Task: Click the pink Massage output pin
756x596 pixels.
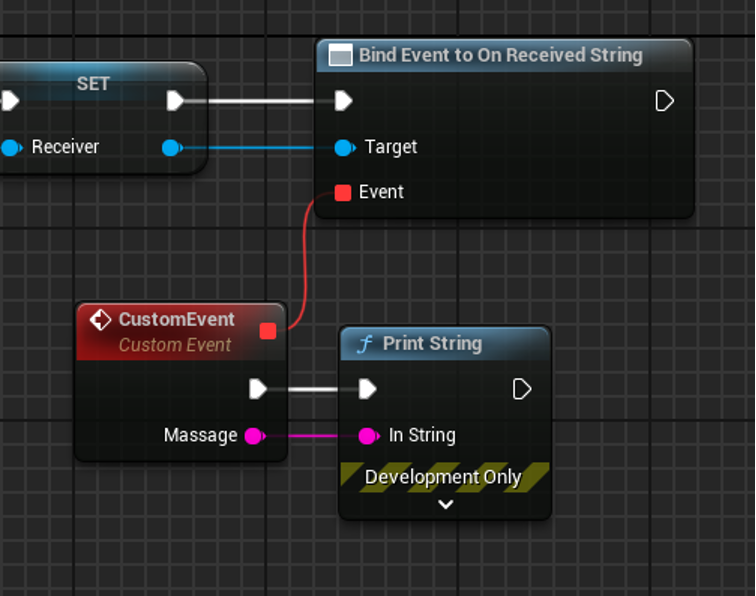Action: (x=254, y=436)
